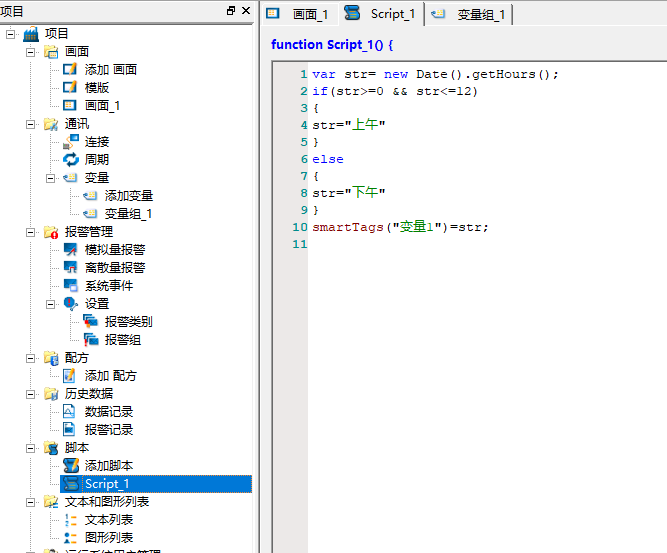Collapse the 变量 tree node
The height and width of the screenshot is (553, 667).
50,178
